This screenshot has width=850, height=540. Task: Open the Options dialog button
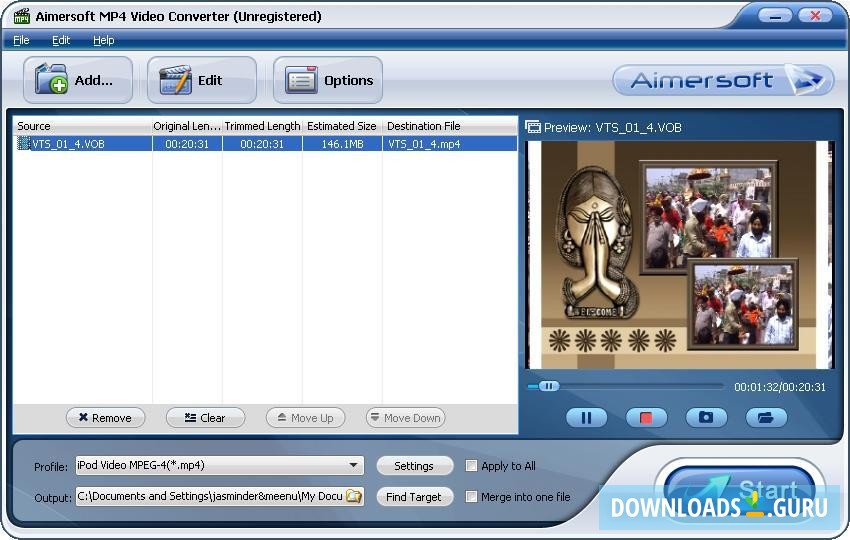click(x=328, y=80)
